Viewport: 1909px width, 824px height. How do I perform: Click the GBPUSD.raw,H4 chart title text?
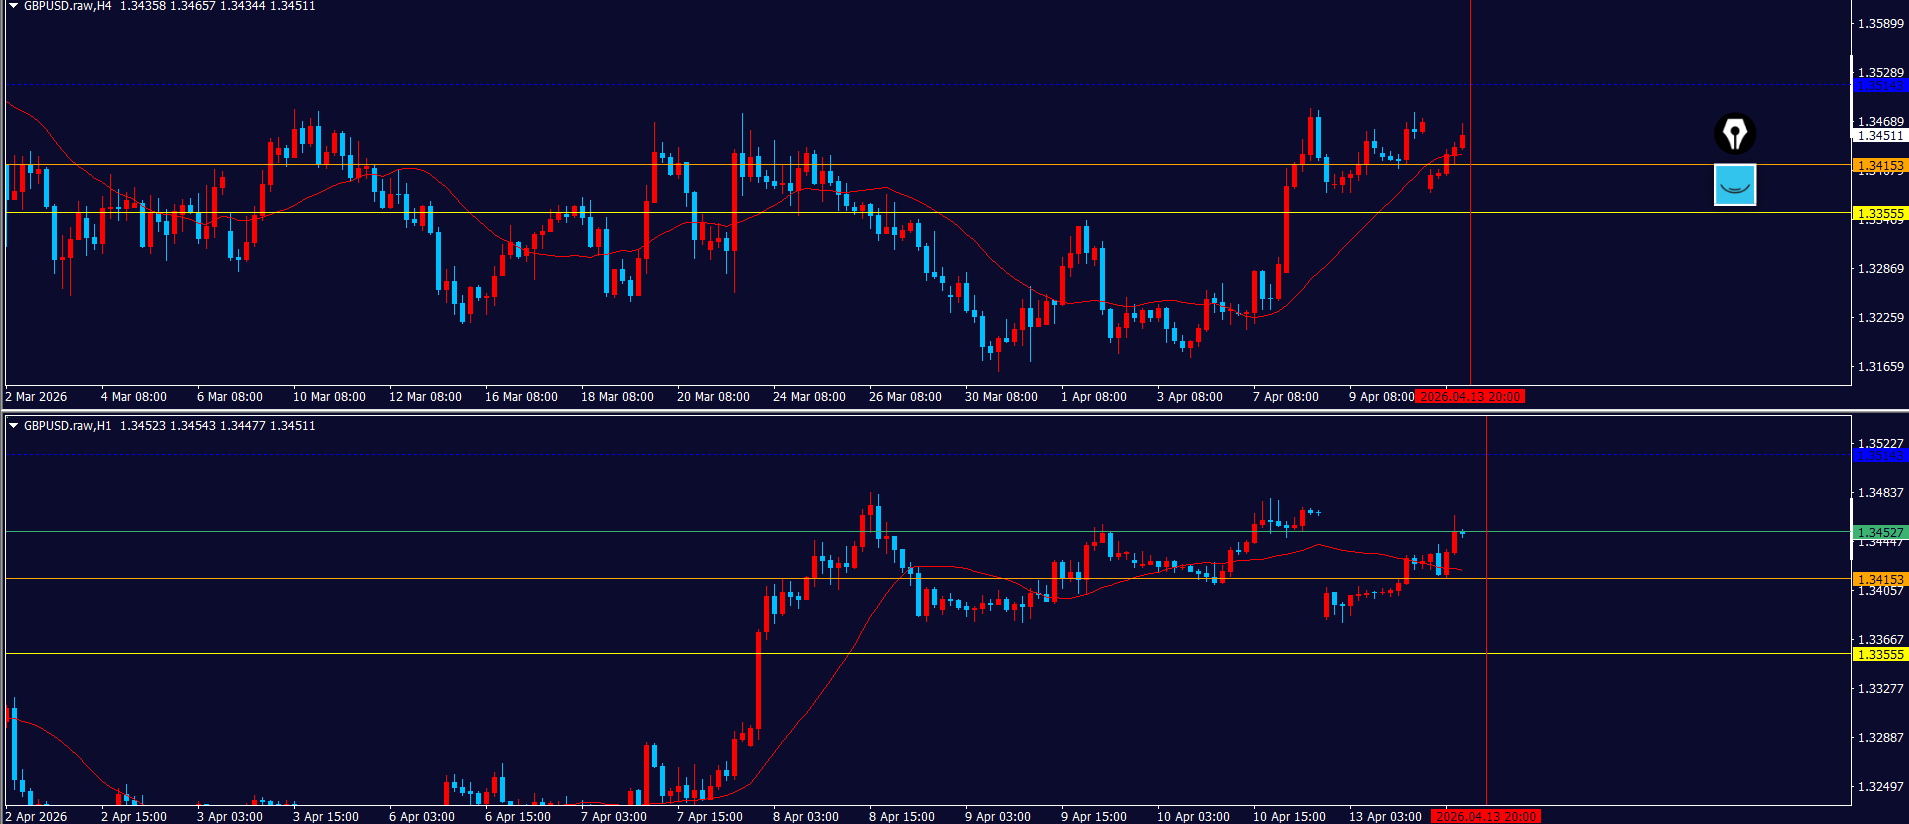click(67, 6)
